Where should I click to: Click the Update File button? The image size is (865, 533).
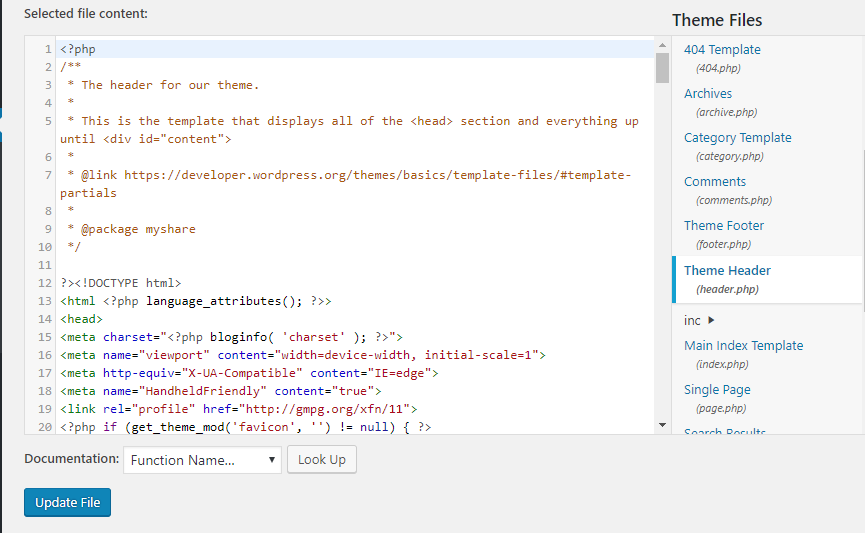(67, 502)
